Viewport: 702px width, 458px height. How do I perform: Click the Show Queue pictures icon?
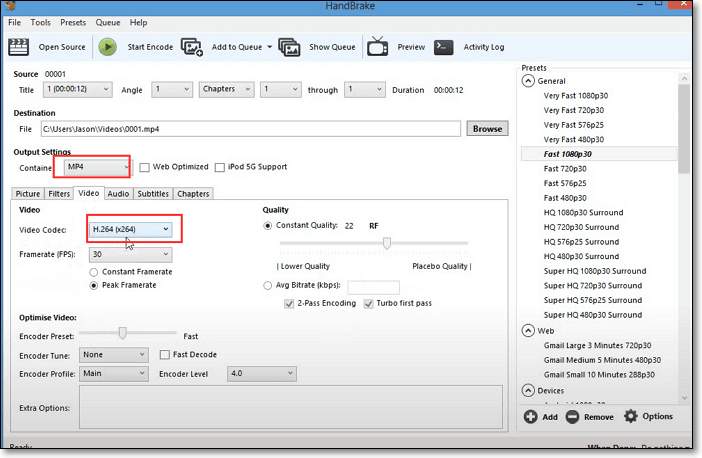point(289,47)
